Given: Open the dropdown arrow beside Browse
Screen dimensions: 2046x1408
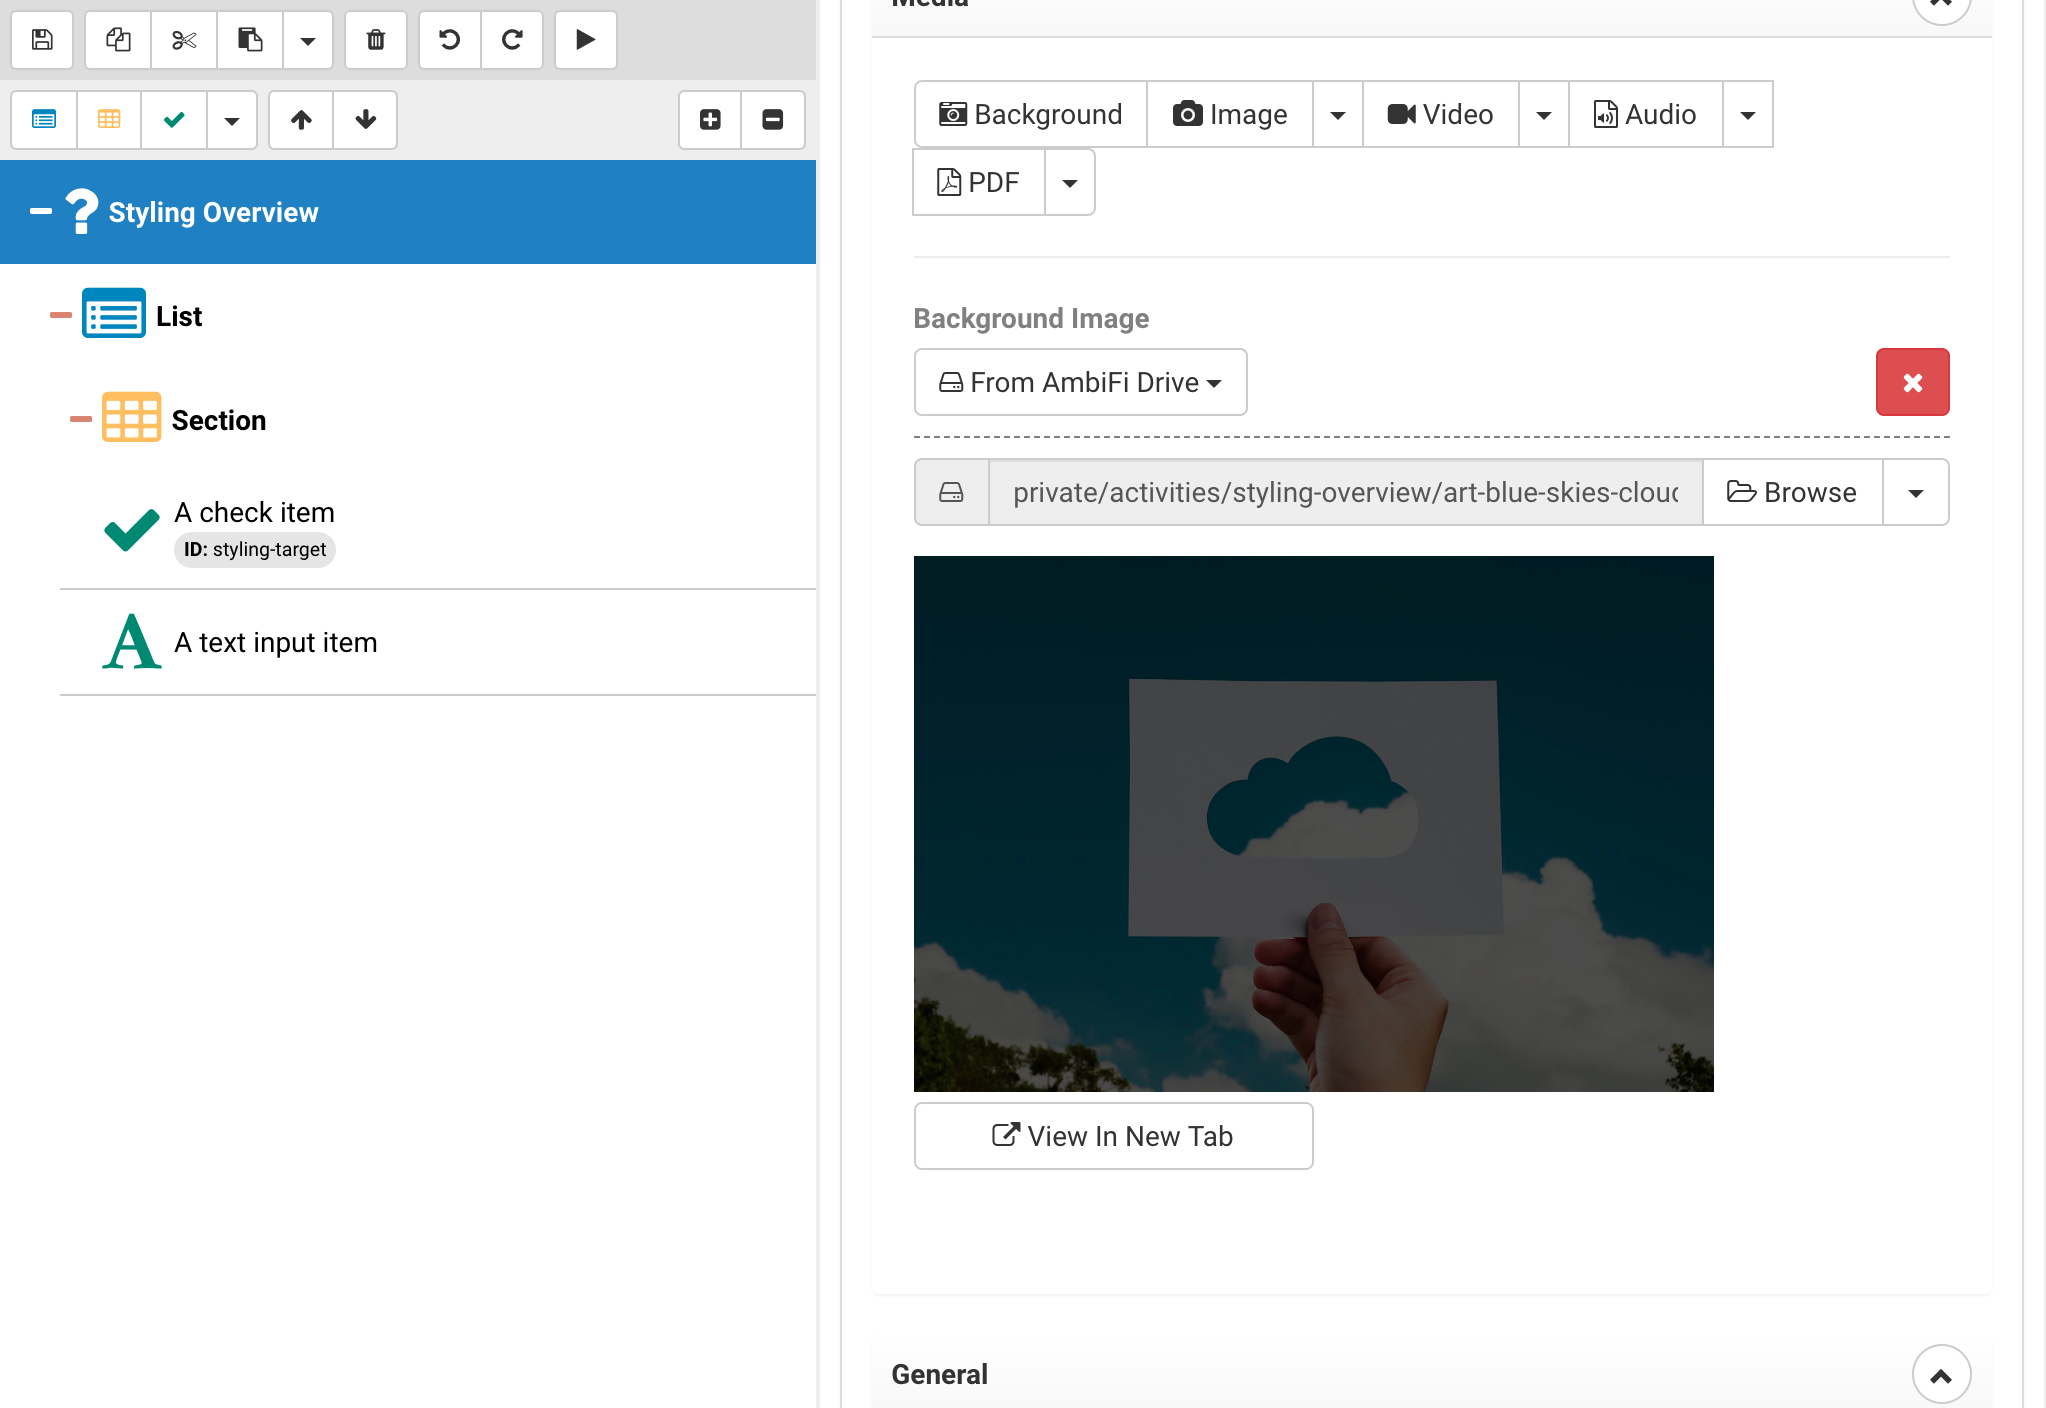Looking at the screenshot, I should pyautogui.click(x=1915, y=493).
